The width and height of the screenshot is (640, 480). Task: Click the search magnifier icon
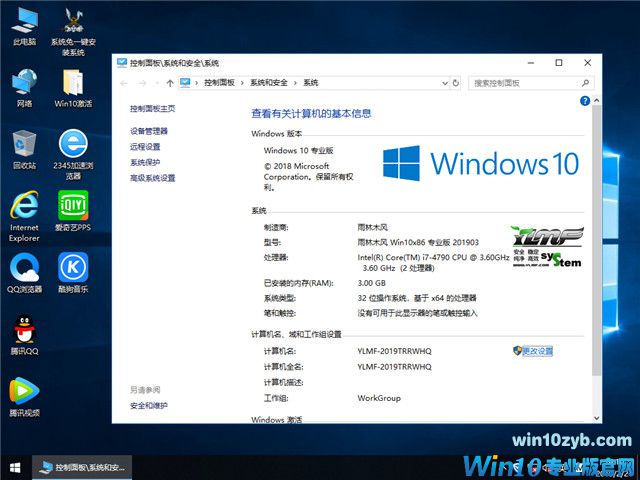(x=585, y=83)
